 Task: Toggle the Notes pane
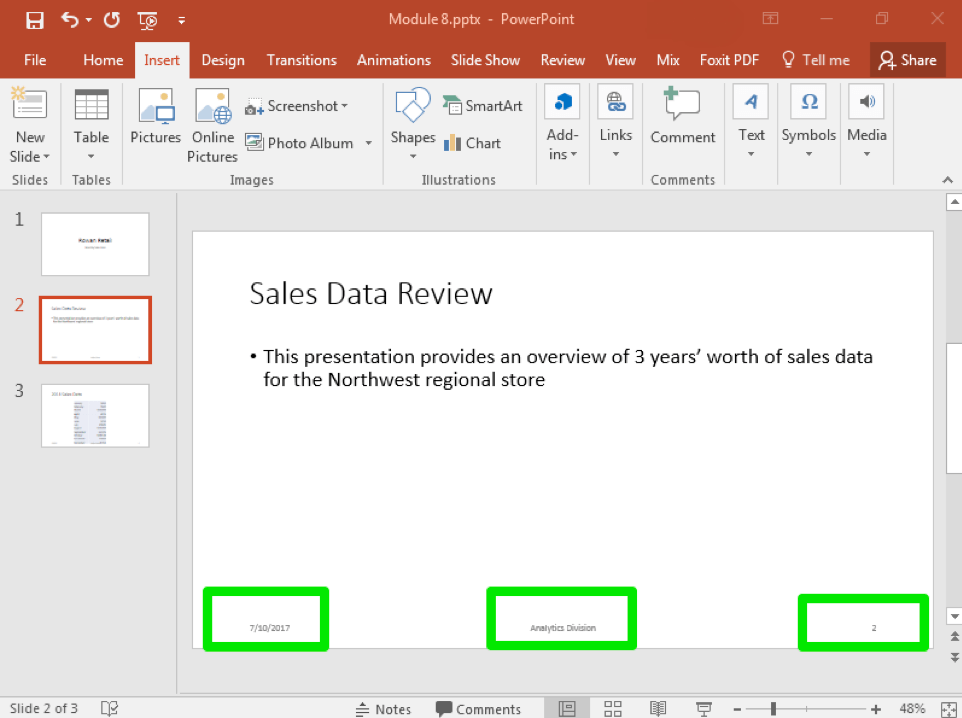coord(383,709)
